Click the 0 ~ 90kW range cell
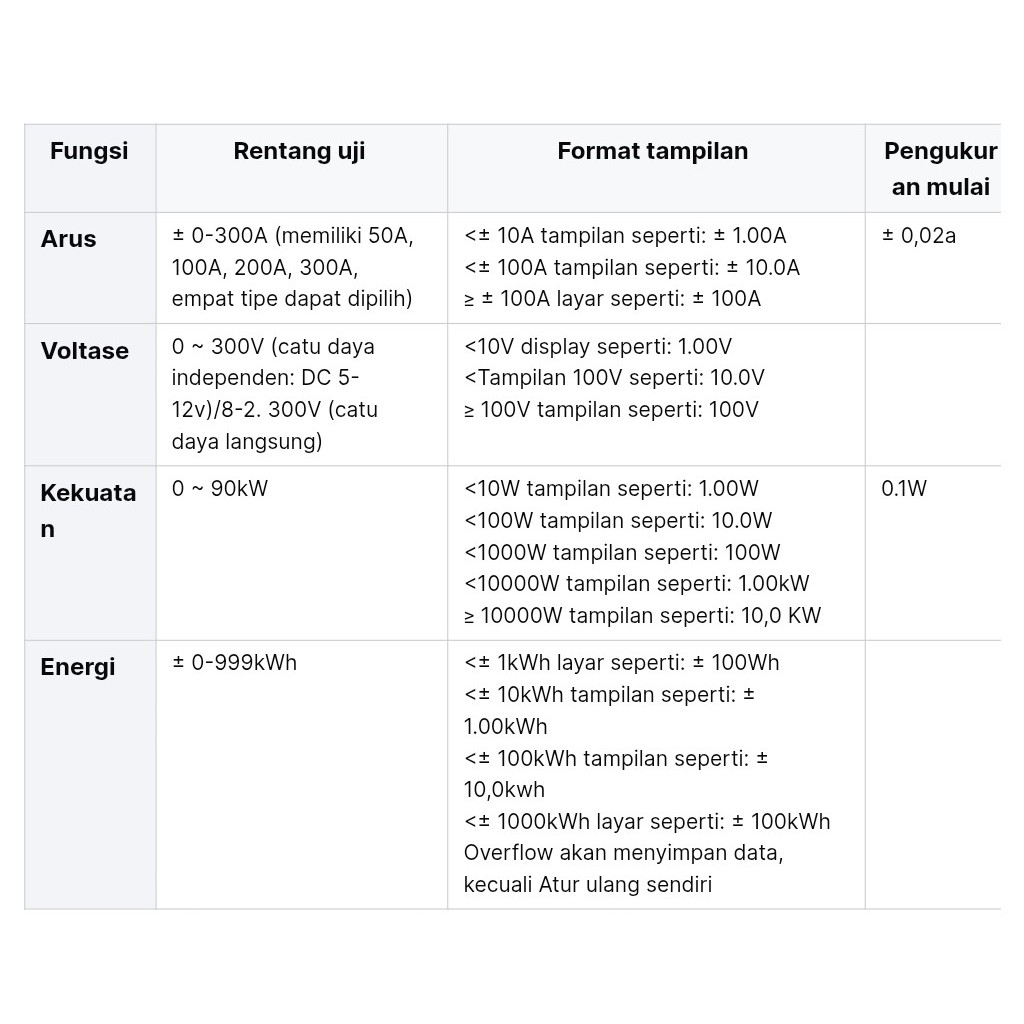This screenshot has height=1024, width=1024. click(220, 489)
